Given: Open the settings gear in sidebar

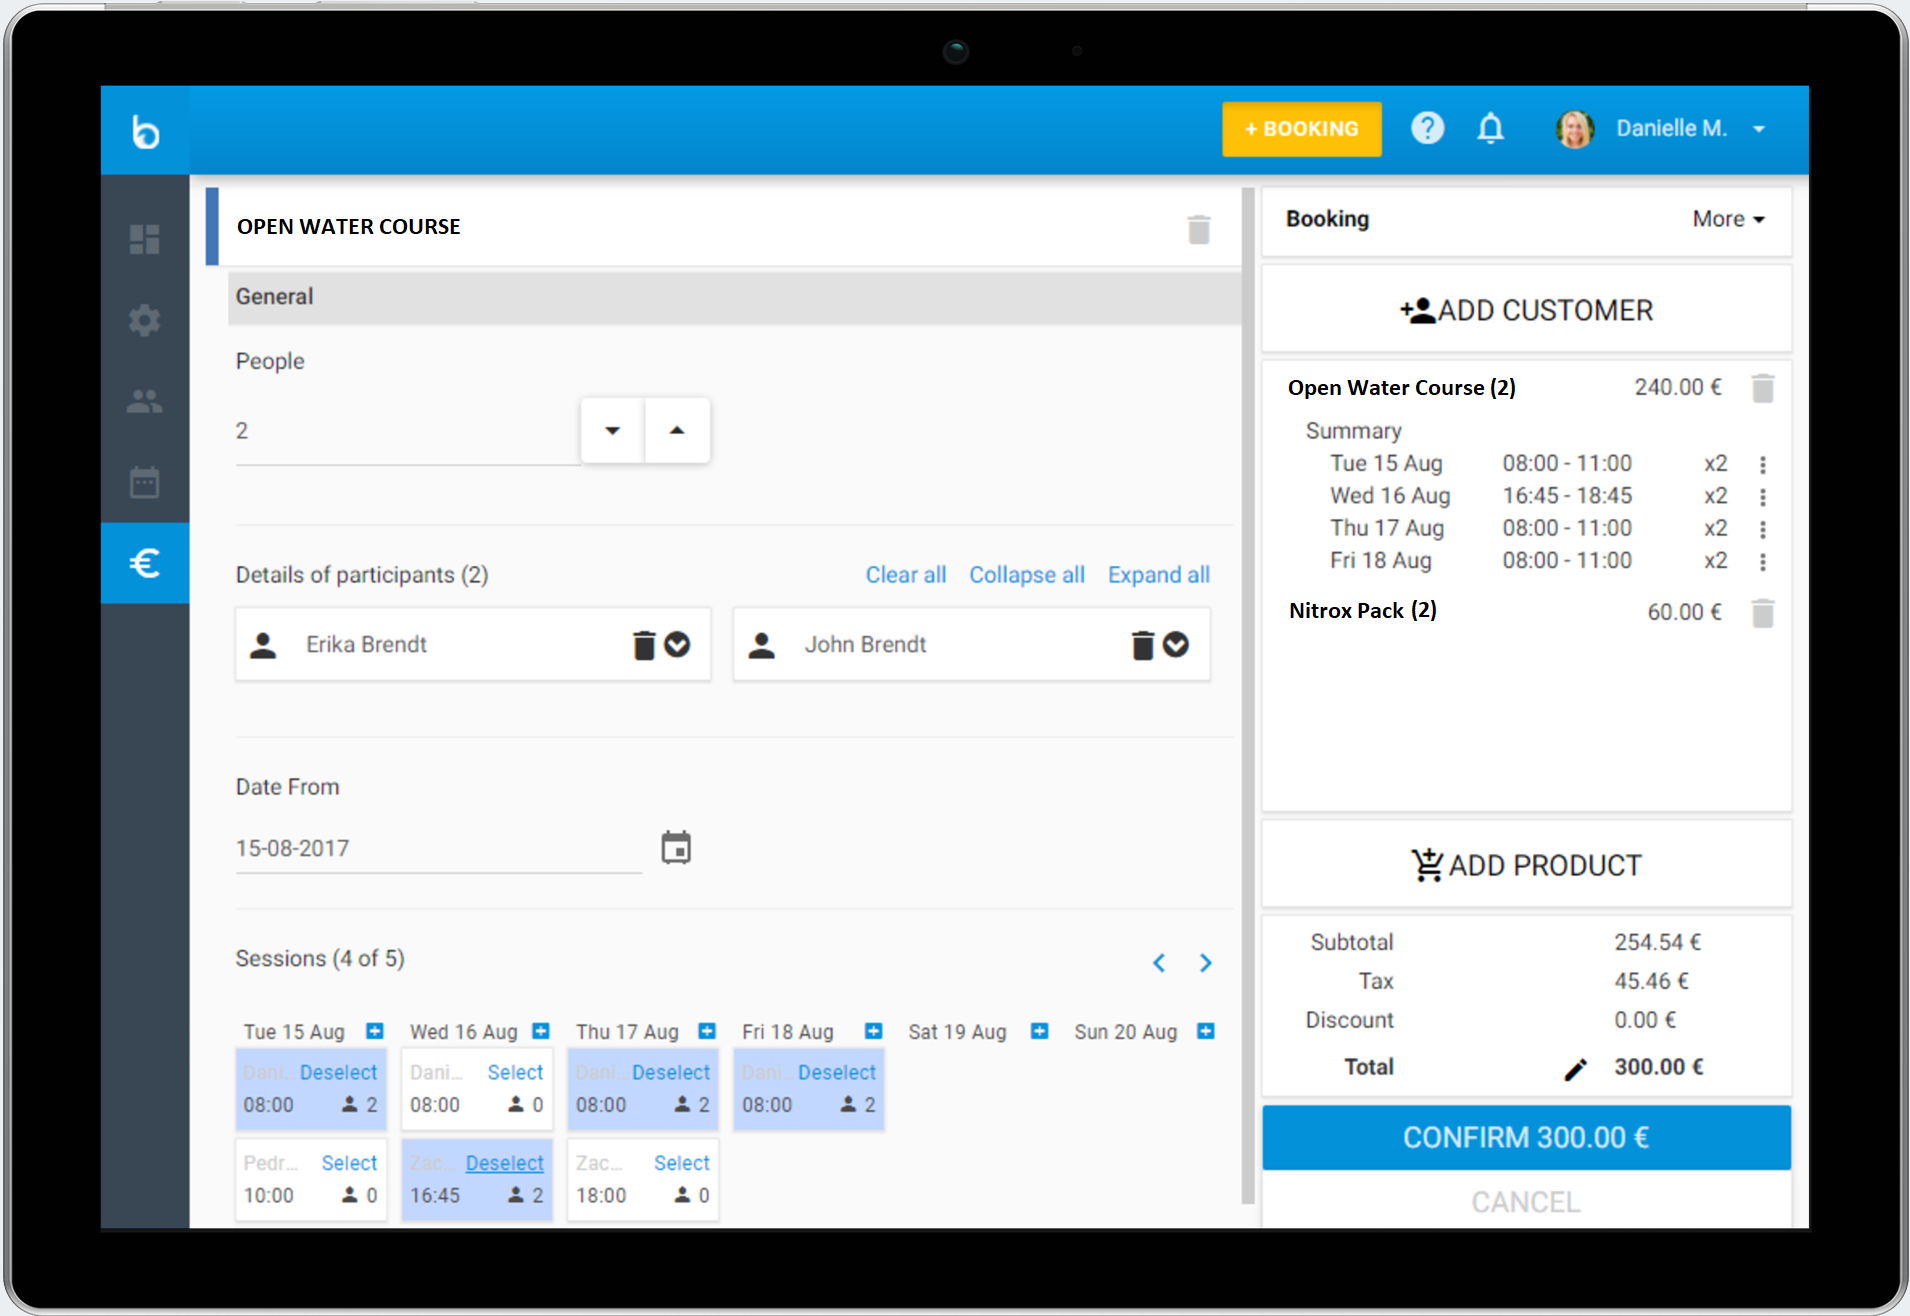Looking at the screenshot, I should [x=144, y=320].
